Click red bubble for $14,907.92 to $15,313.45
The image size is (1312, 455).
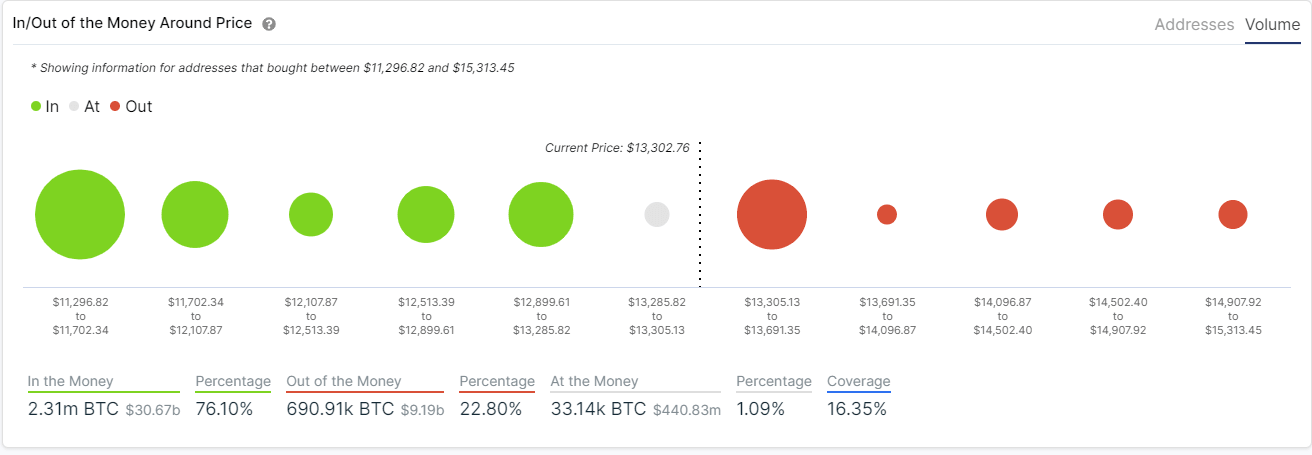coord(1233,214)
